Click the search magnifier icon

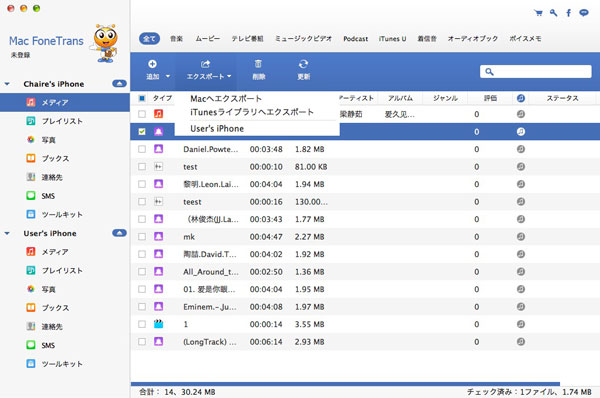[489, 72]
